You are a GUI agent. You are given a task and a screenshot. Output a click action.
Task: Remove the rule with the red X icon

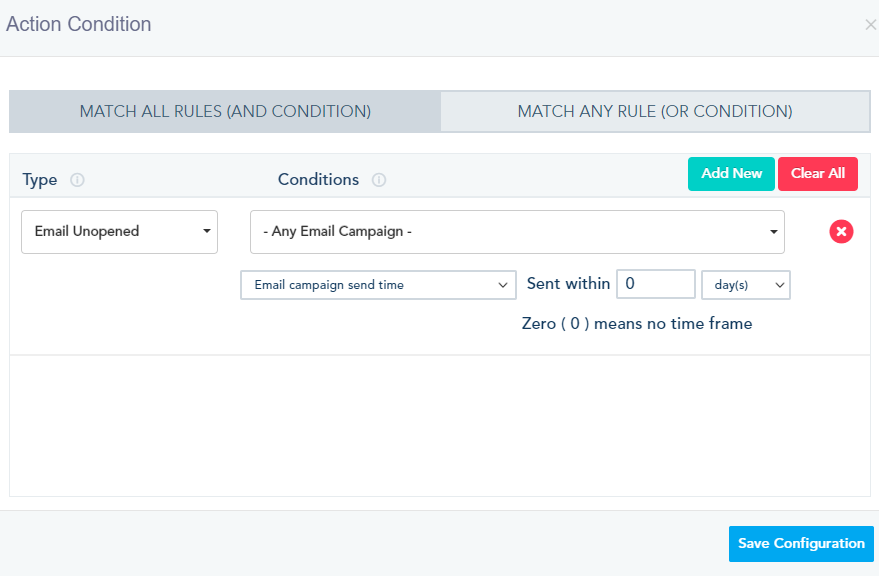point(841,232)
